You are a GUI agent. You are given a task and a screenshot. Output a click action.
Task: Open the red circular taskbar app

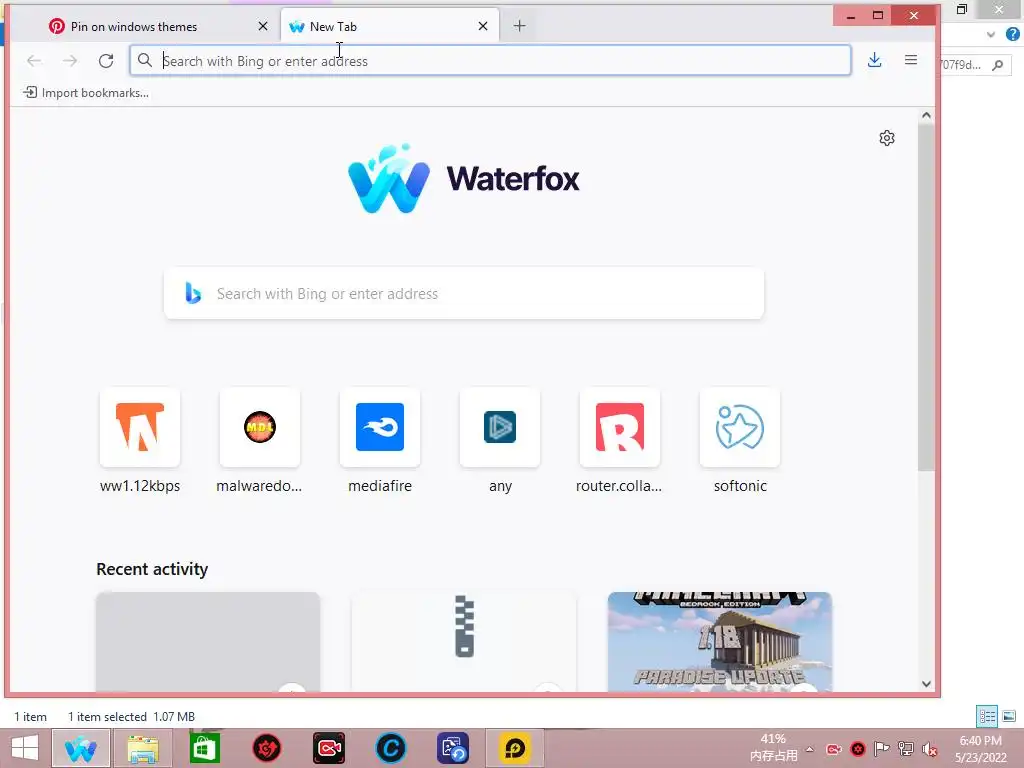[x=266, y=748]
